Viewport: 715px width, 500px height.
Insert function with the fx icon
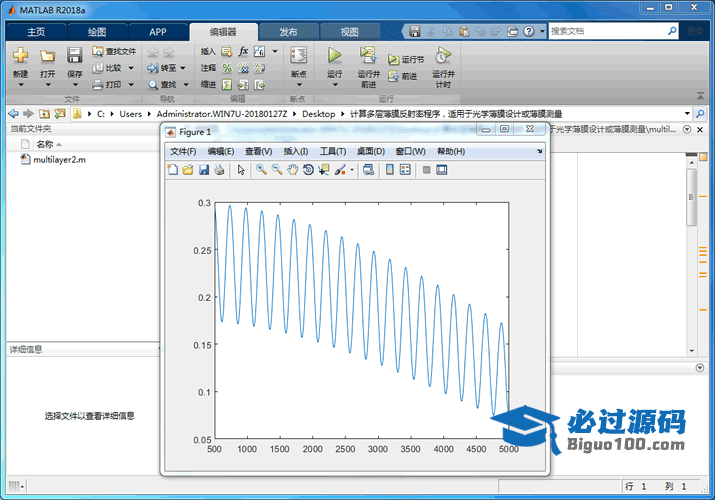244,51
